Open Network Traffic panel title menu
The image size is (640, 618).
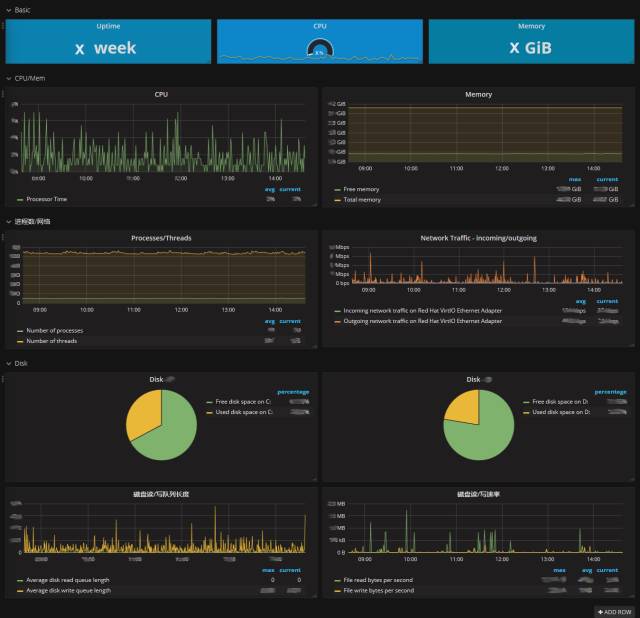[478, 238]
